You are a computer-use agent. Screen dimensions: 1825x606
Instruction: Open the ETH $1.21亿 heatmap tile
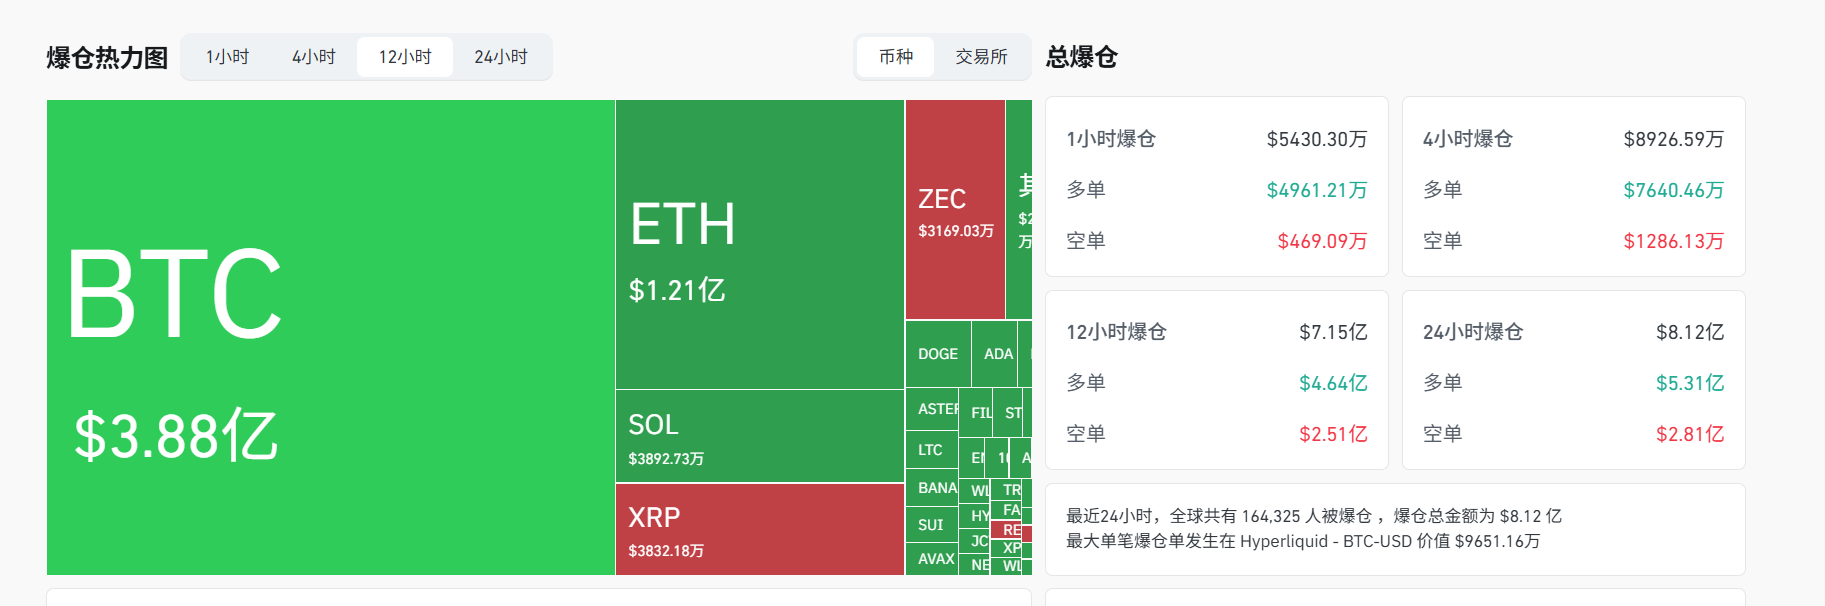pos(759,245)
